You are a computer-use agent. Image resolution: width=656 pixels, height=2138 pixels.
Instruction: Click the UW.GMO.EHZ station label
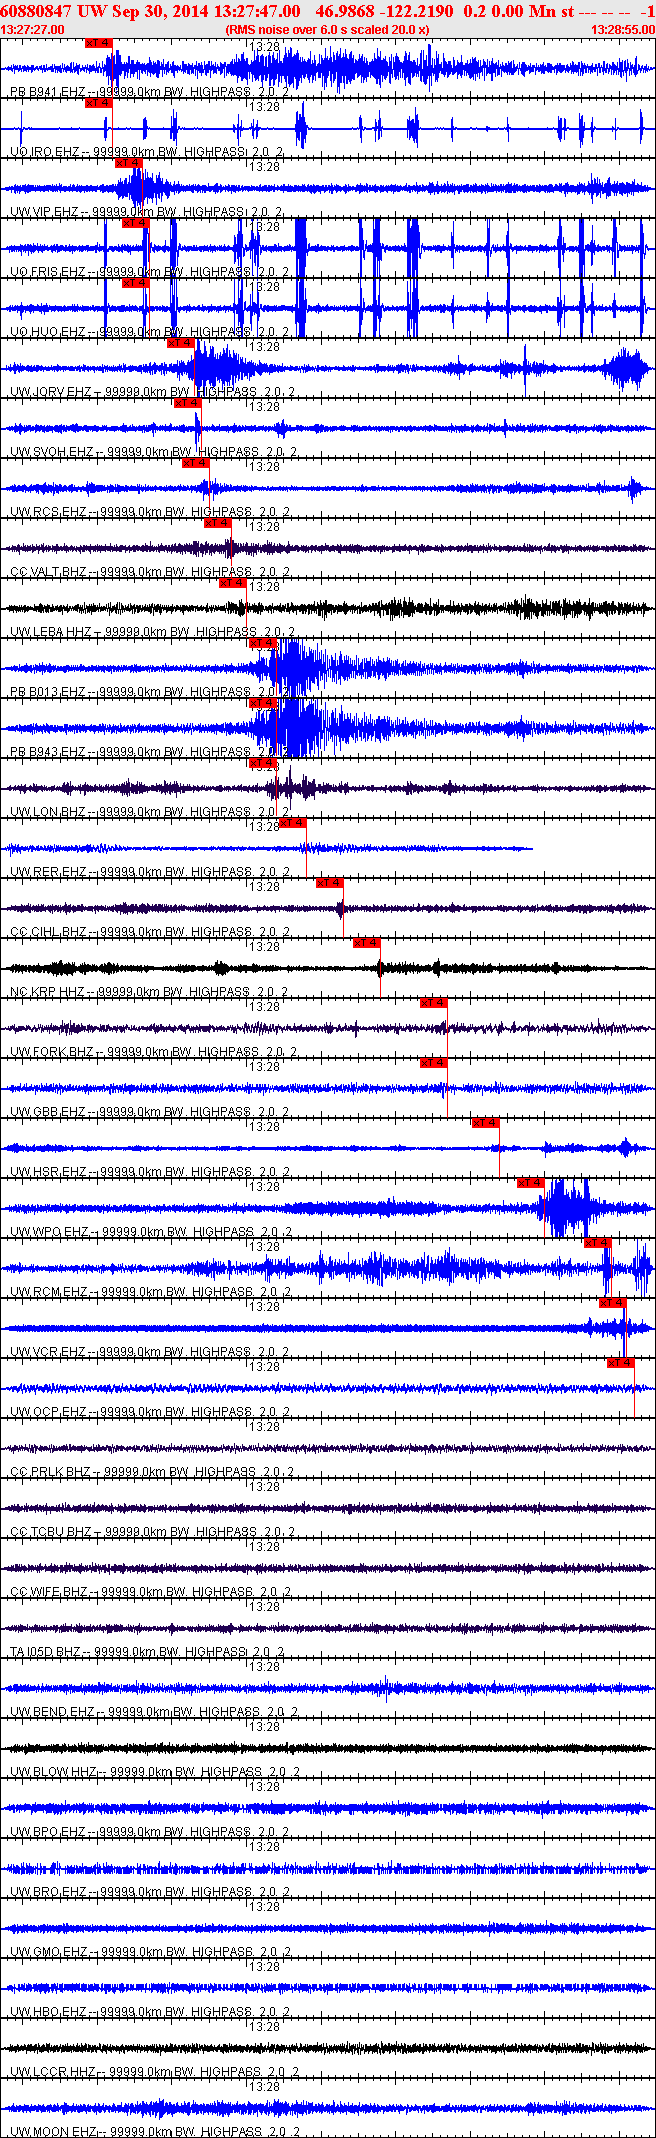[48, 1952]
